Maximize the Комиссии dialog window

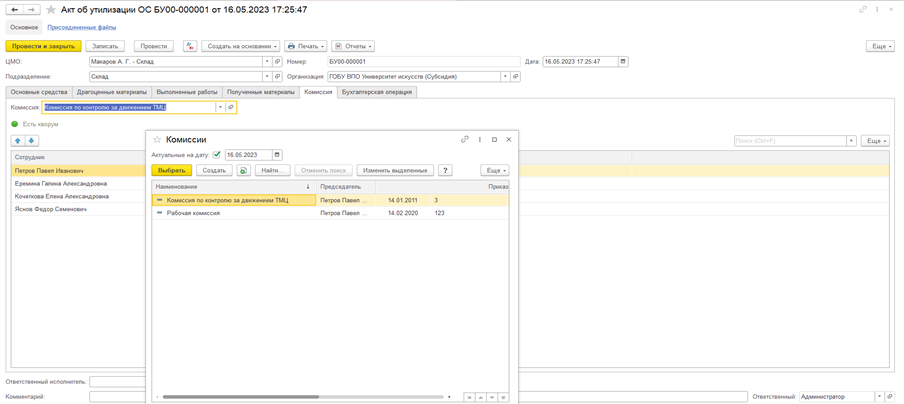point(494,139)
